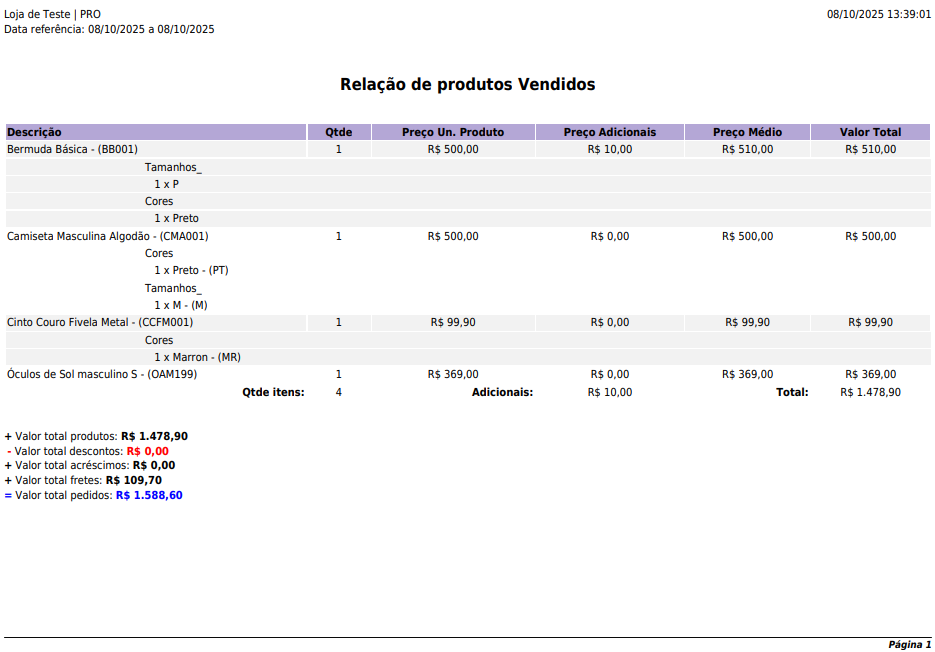Click the Camiseta Masculina Algodão product name
The height and width of the screenshot is (652, 935).
click(x=107, y=236)
